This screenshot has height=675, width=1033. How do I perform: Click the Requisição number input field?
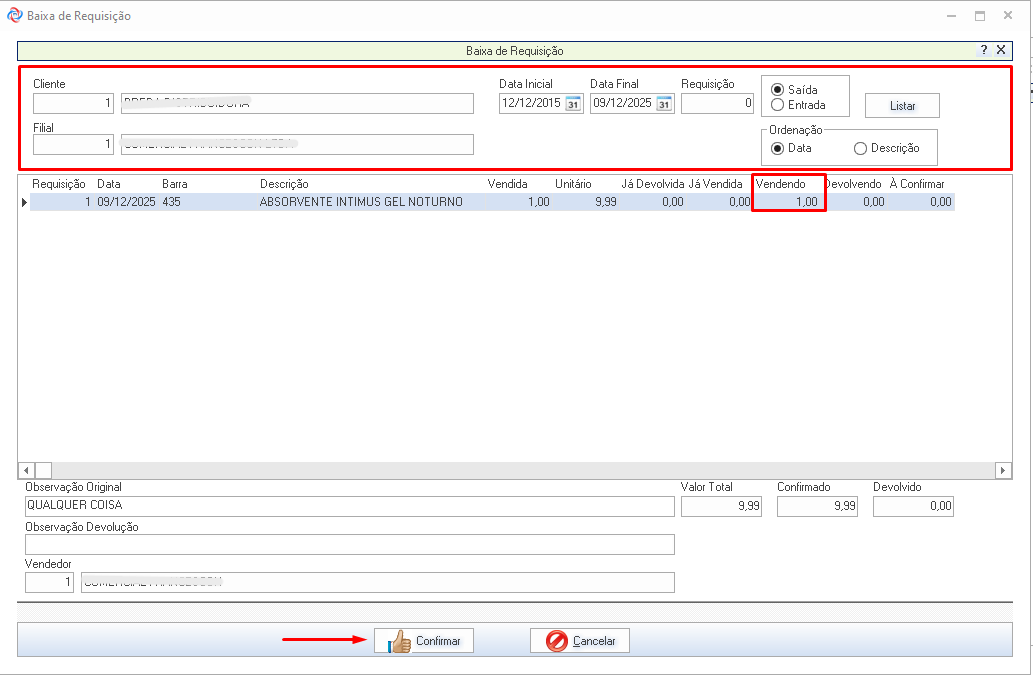[x=717, y=104]
